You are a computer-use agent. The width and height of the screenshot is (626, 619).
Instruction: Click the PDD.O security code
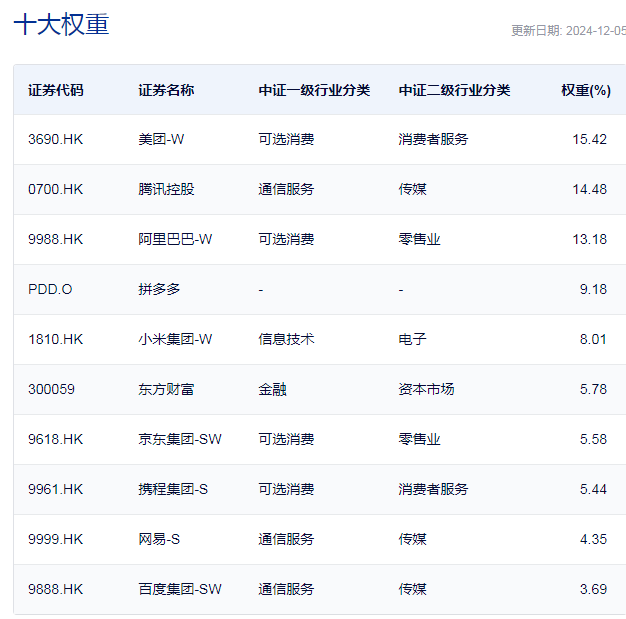pyautogui.click(x=50, y=289)
